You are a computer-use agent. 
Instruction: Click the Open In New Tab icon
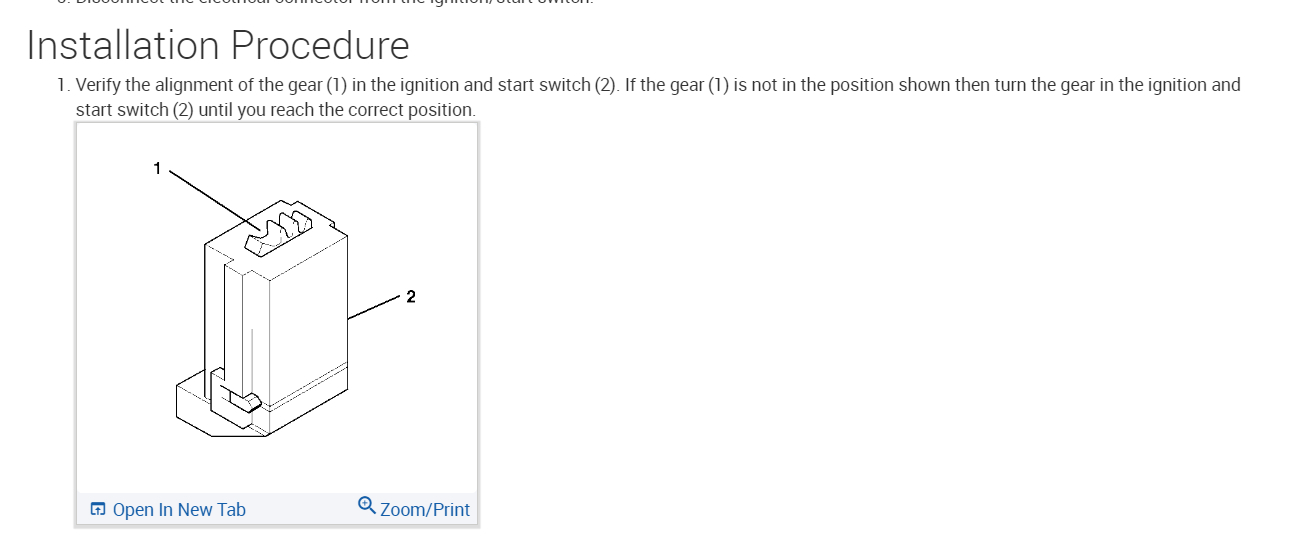[x=98, y=510]
